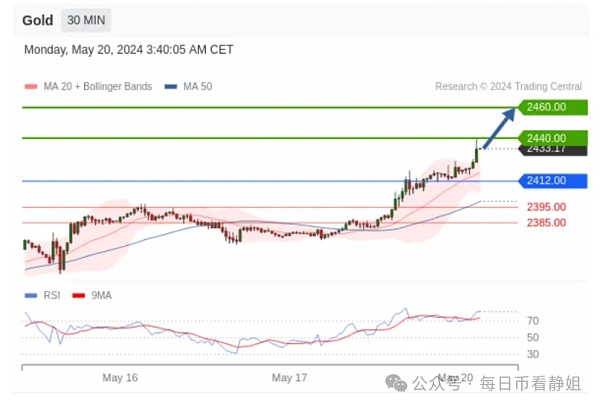Click the RSI 30 level label
This screenshot has height=407, width=600.
tap(532, 354)
